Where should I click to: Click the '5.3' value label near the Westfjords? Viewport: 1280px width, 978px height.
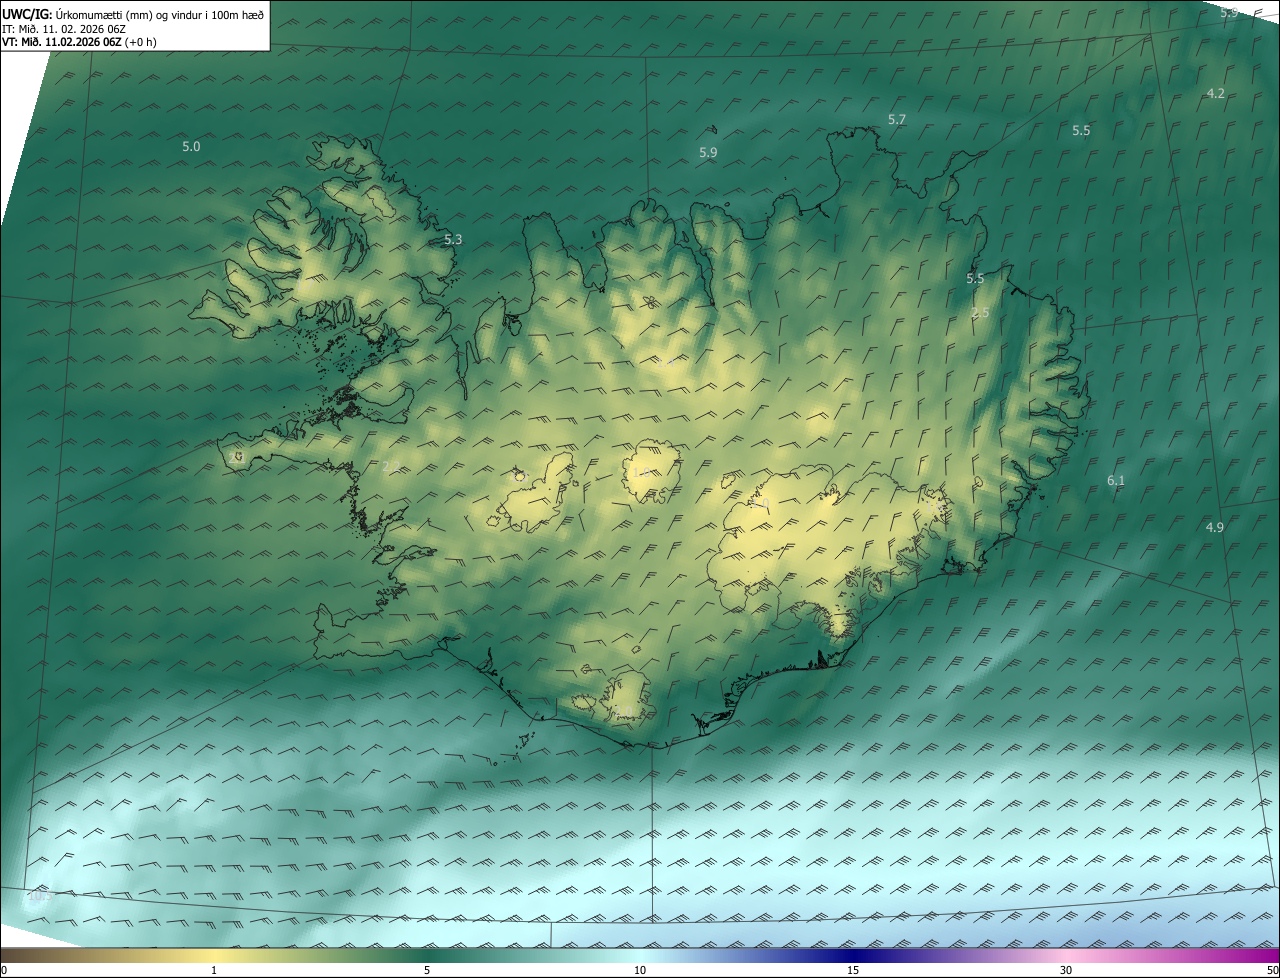[453, 239]
